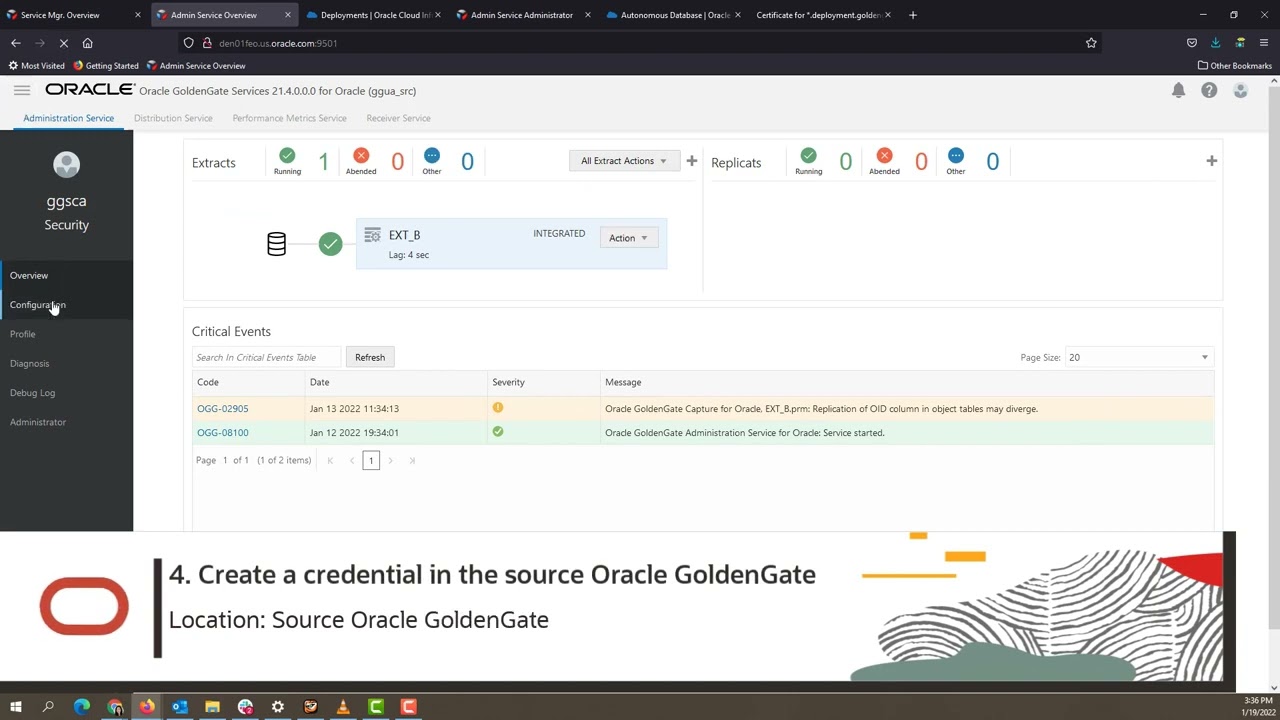Switch to Performance Metrics Service tab

point(289,118)
